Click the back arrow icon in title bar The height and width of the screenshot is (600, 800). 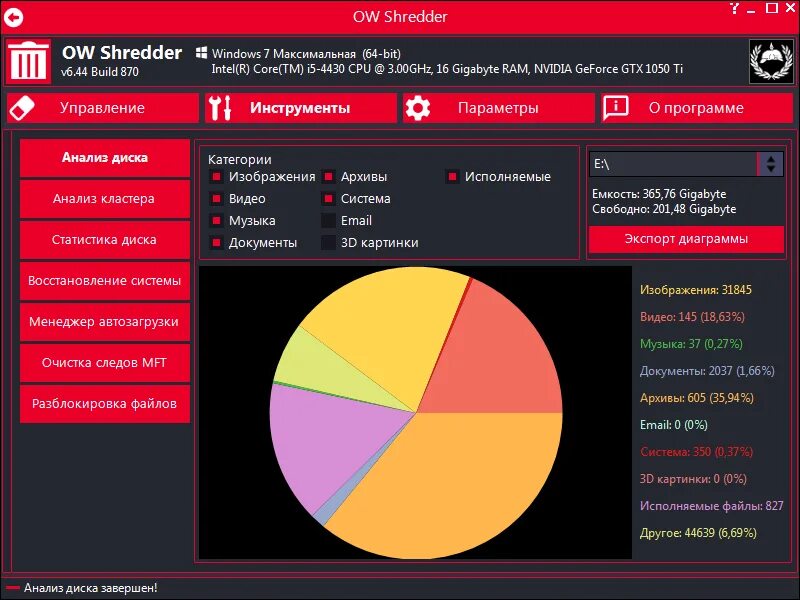14,17
